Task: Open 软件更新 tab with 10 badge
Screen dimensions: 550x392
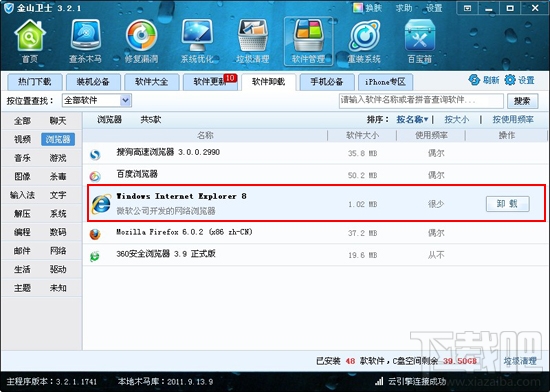Action: pos(210,82)
